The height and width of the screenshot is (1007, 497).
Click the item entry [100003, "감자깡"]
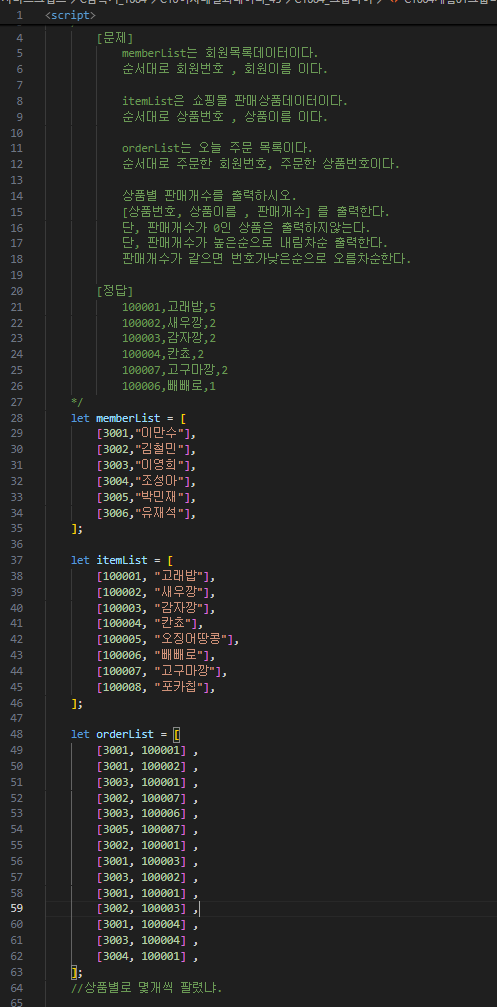tap(156, 608)
